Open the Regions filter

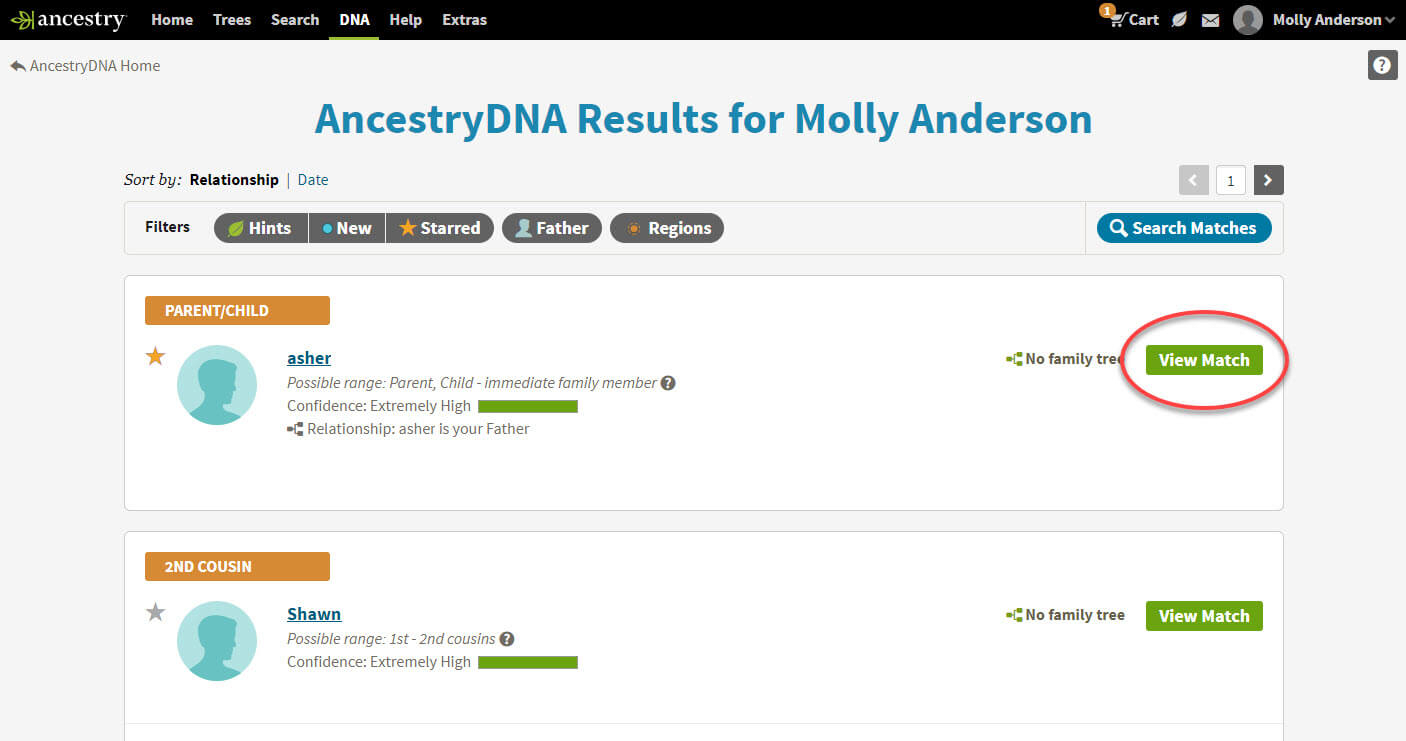pos(666,228)
